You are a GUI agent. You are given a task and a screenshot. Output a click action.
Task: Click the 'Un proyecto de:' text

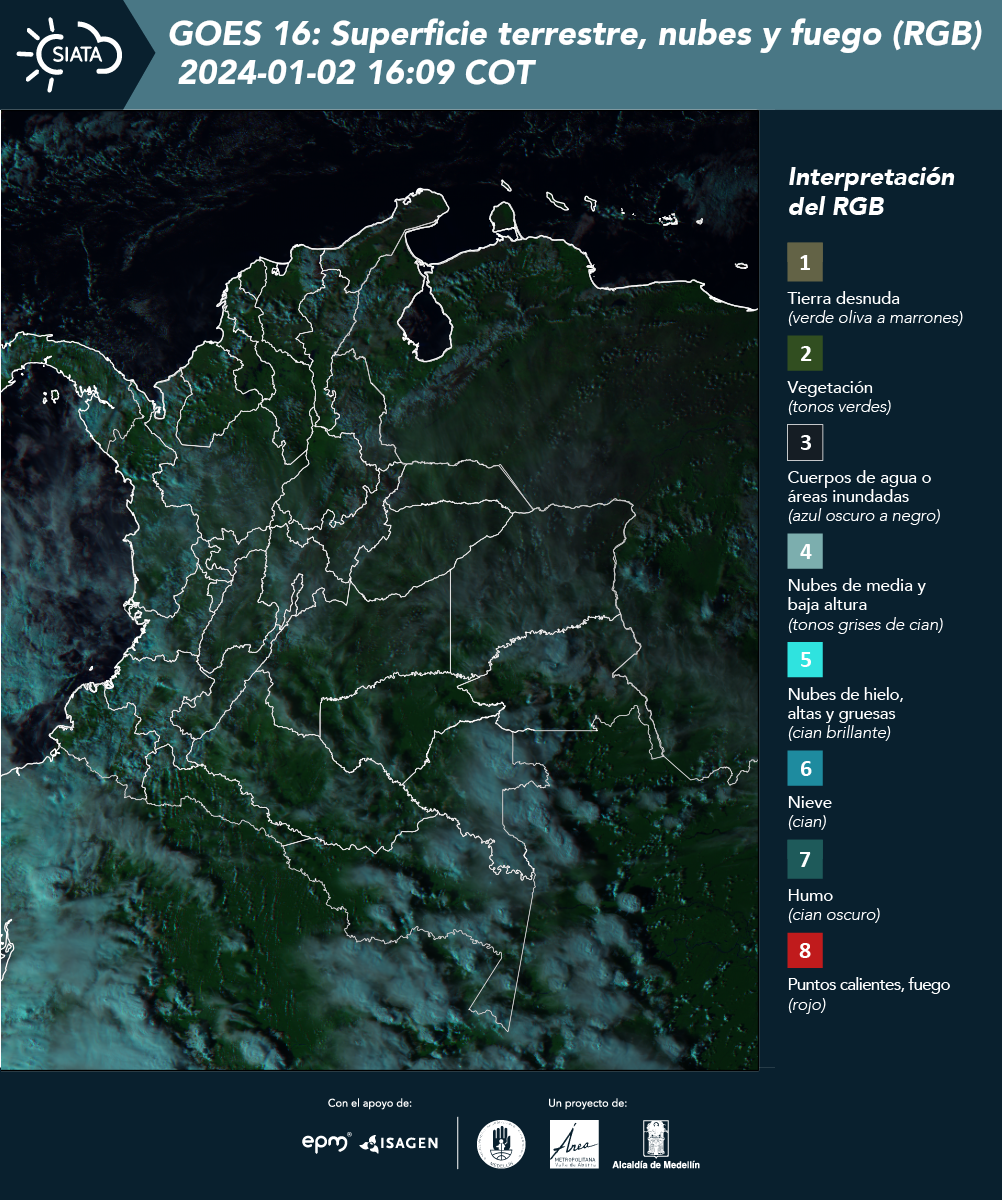point(588,1103)
